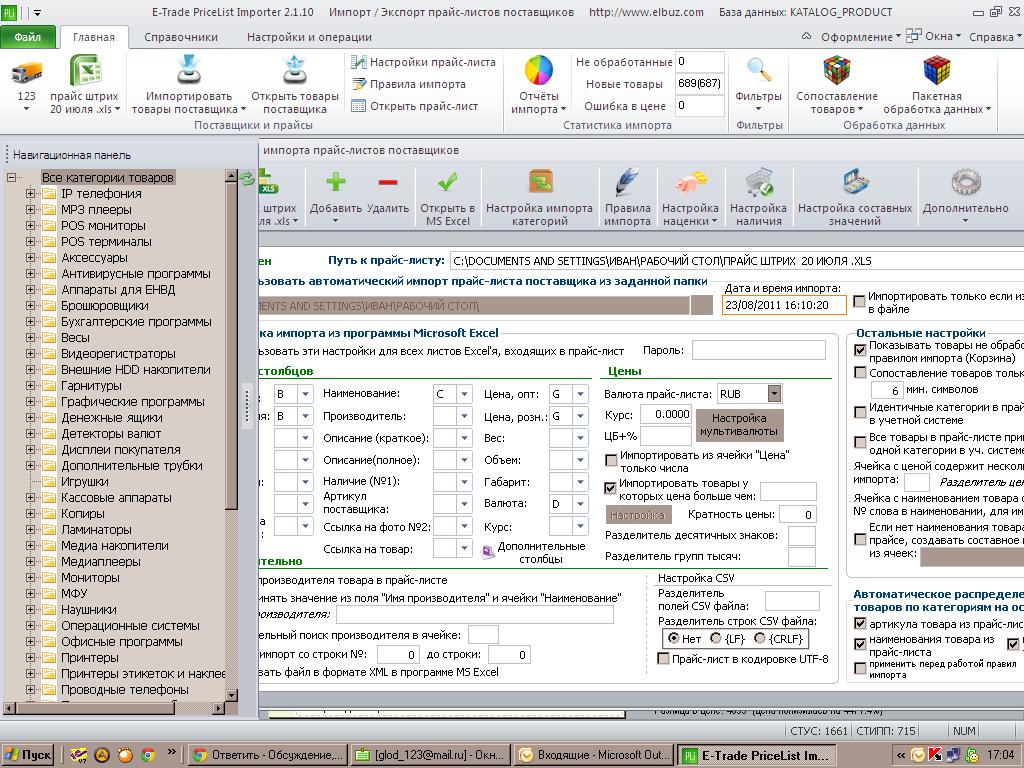Image resolution: width=1024 pixels, height=768 pixels.
Task: Open the 'Цена, опт' column dropdown
Action: tap(580, 394)
